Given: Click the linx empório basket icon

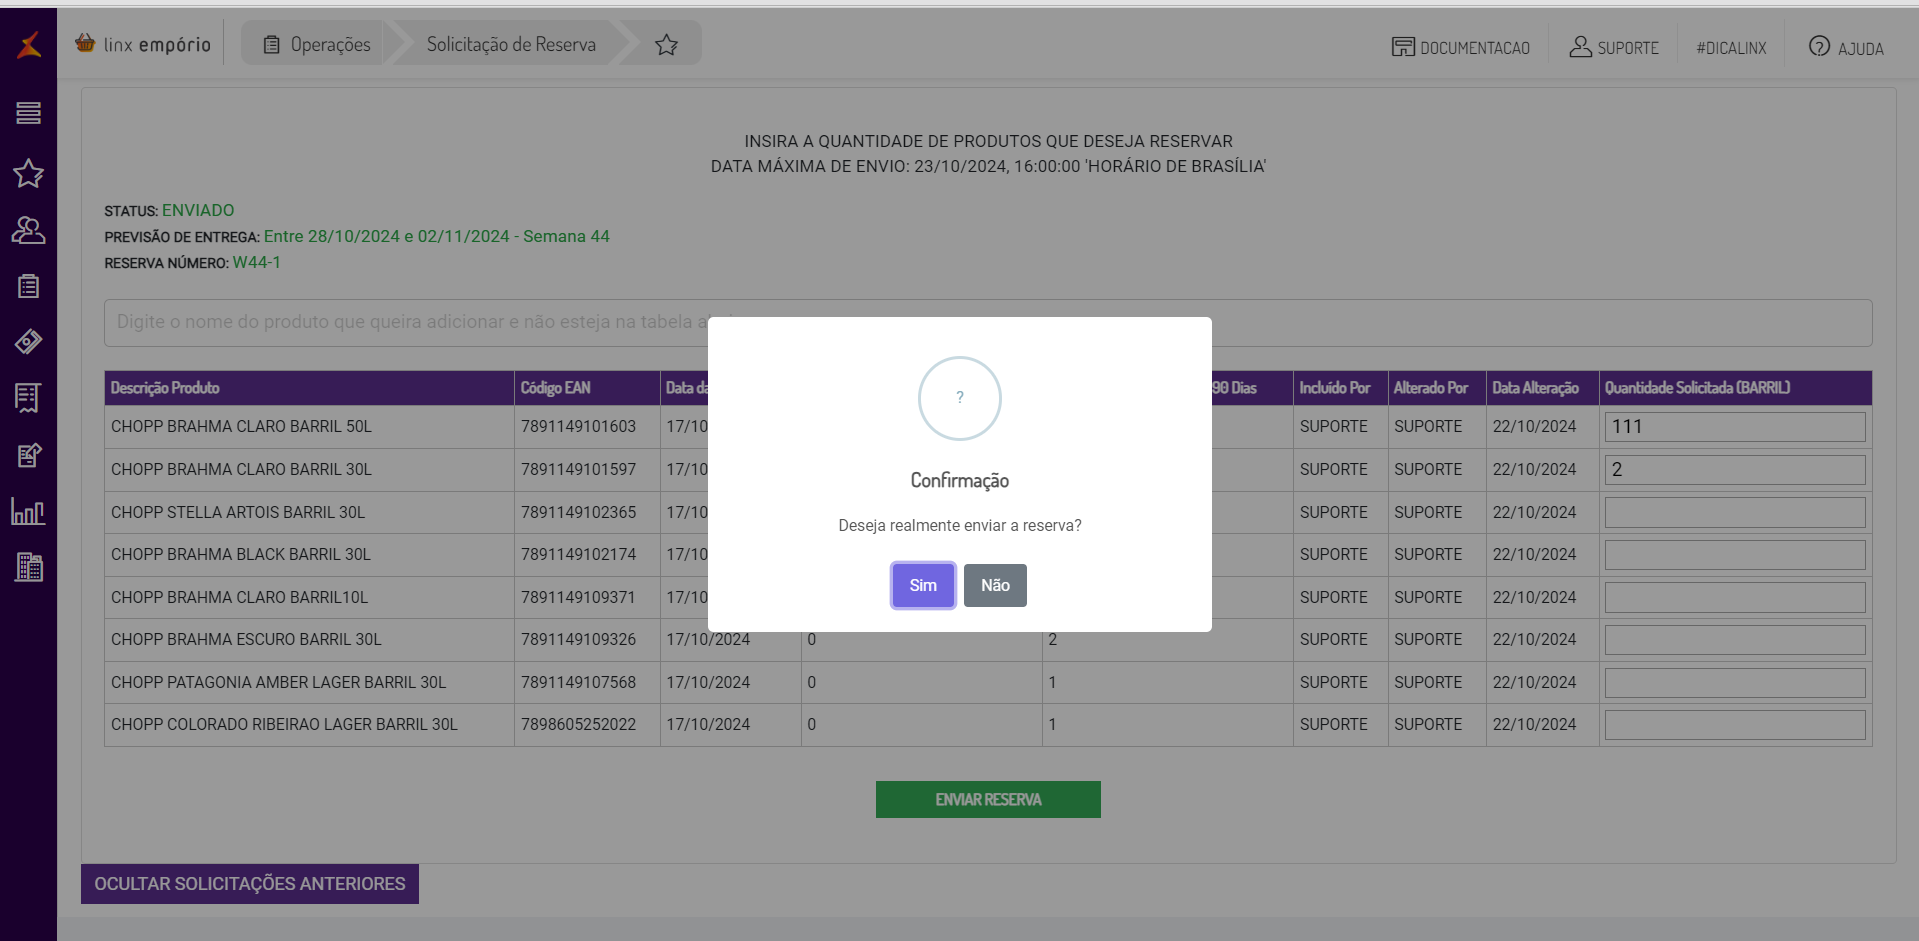Looking at the screenshot, I should [x=85, y=43].
